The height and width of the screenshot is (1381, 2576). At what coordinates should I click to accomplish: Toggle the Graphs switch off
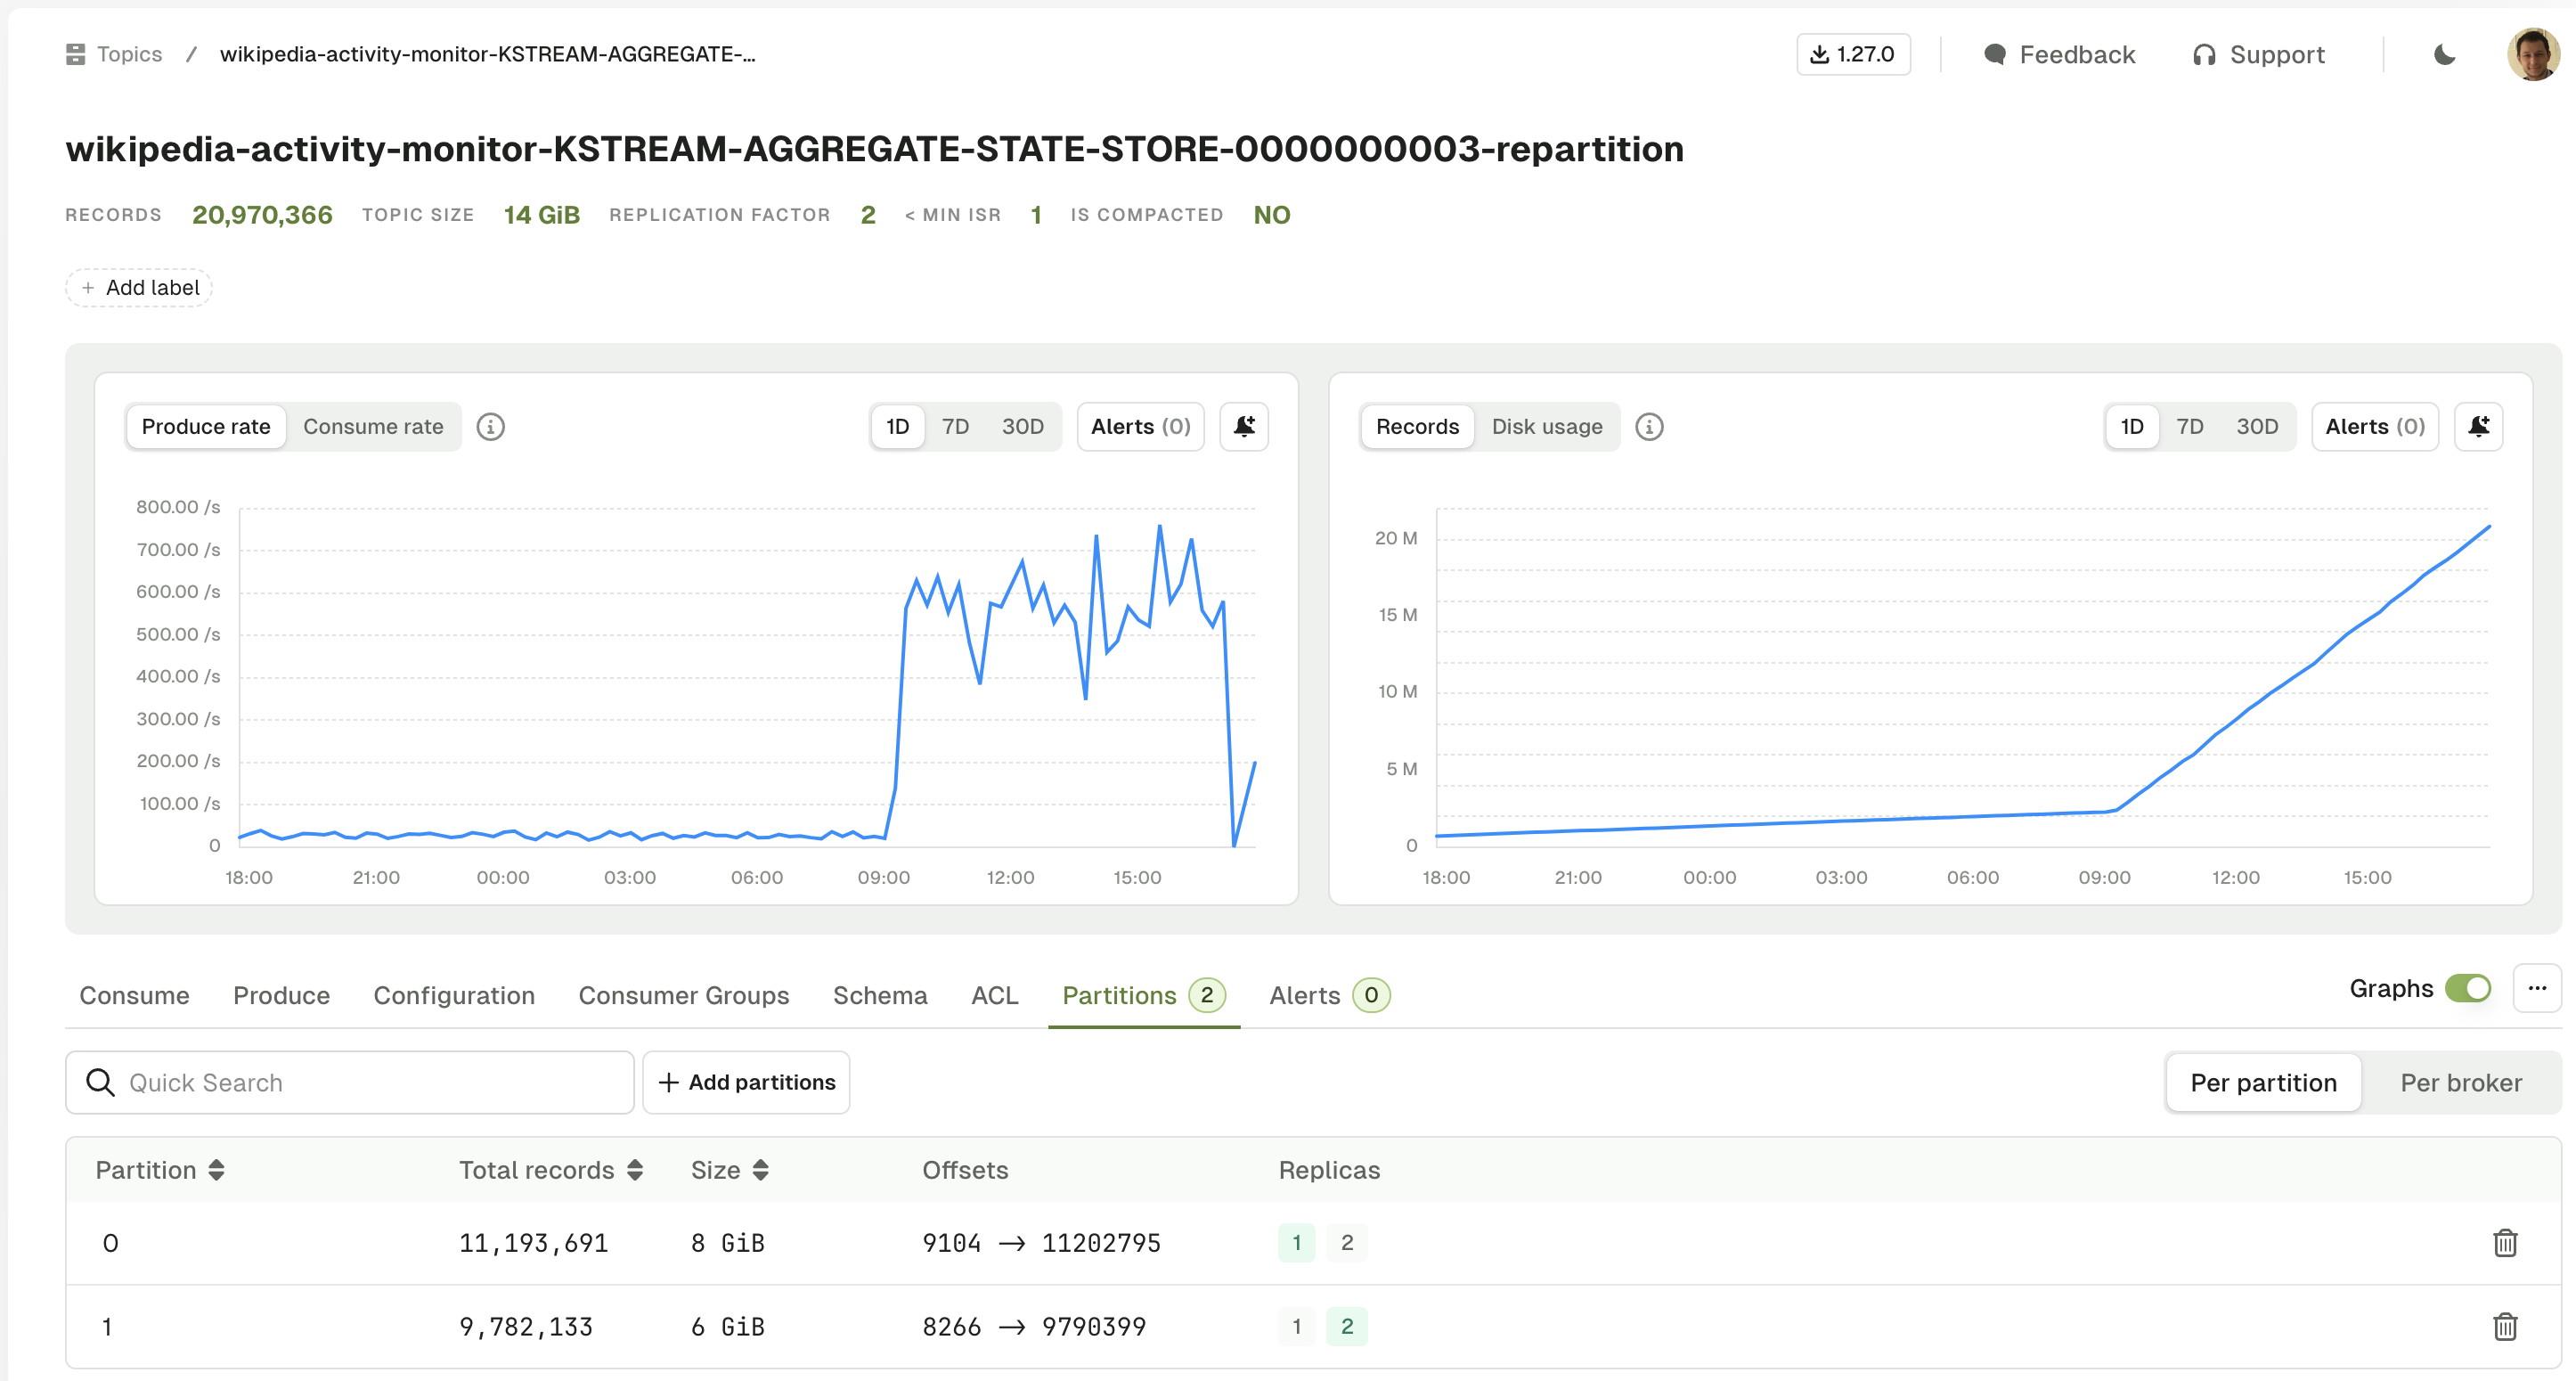[x=2467, y=988]
